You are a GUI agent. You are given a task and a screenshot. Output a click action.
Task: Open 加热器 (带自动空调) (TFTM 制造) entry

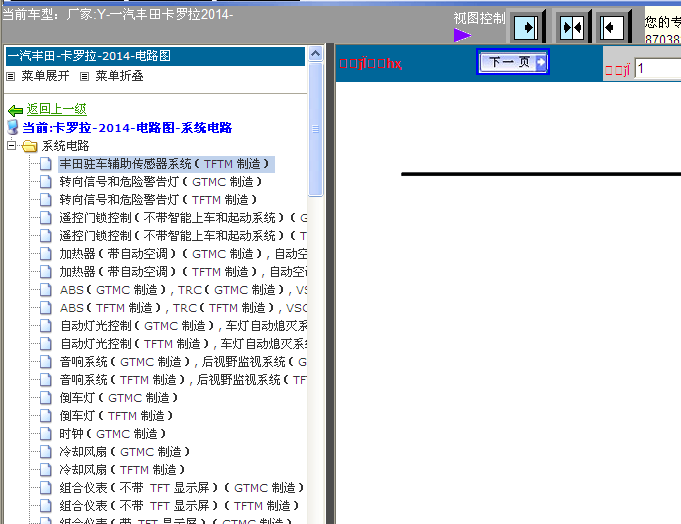pyautogui.click(x=183, y=272)
